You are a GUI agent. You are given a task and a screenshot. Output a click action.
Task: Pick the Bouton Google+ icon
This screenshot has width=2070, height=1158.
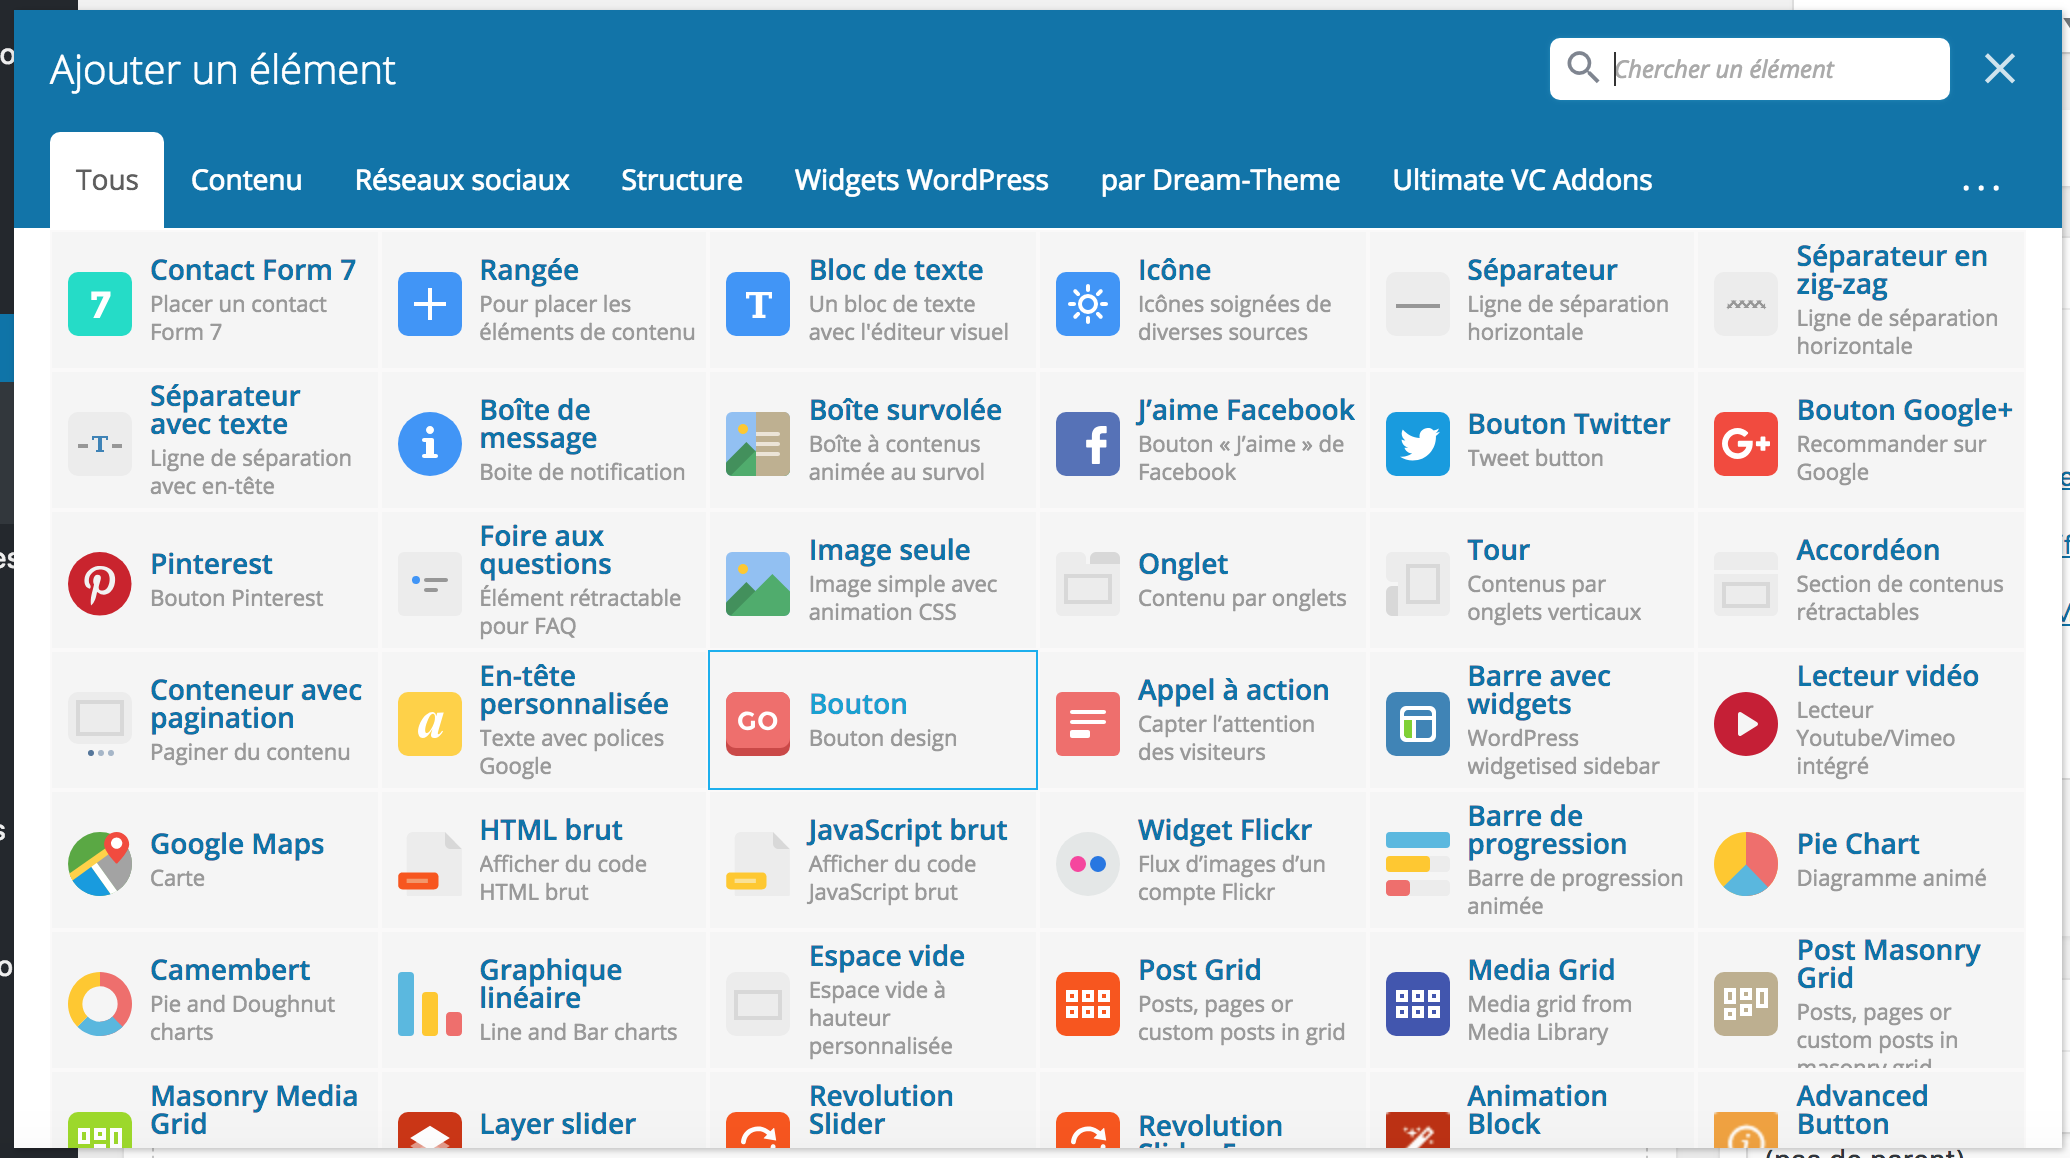[1745, 444]
